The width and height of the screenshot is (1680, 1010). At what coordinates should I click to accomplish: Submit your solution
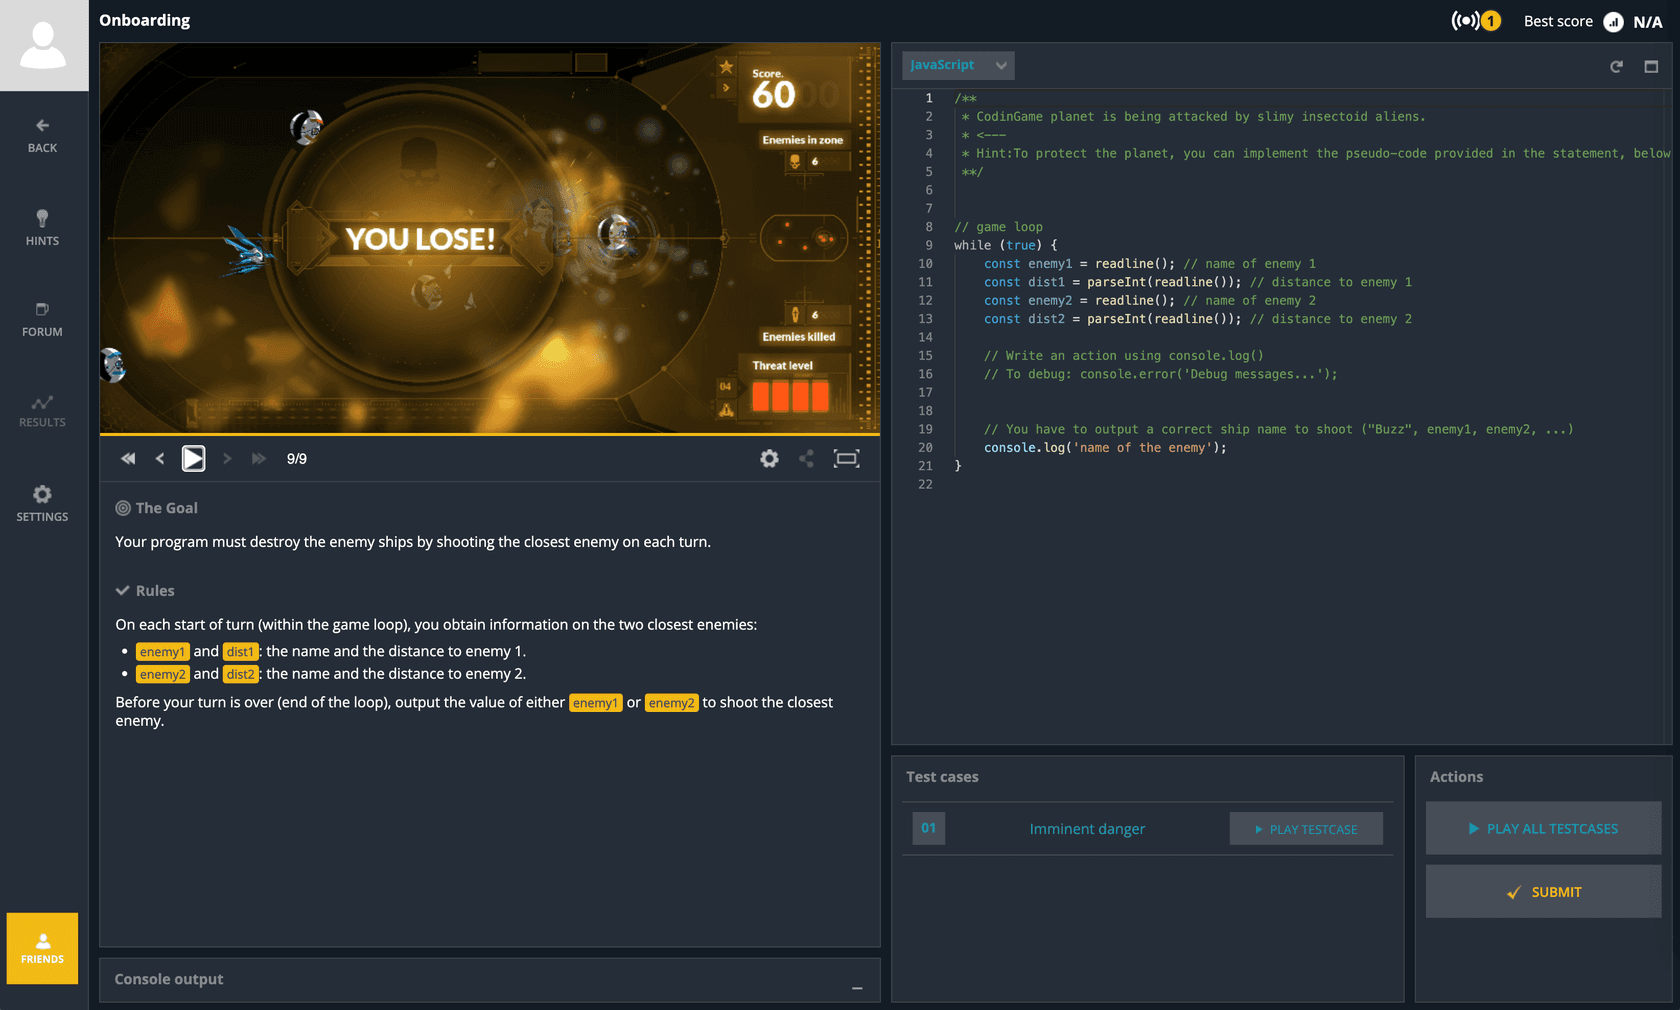pyautogui.click(x=1543, y=891)
